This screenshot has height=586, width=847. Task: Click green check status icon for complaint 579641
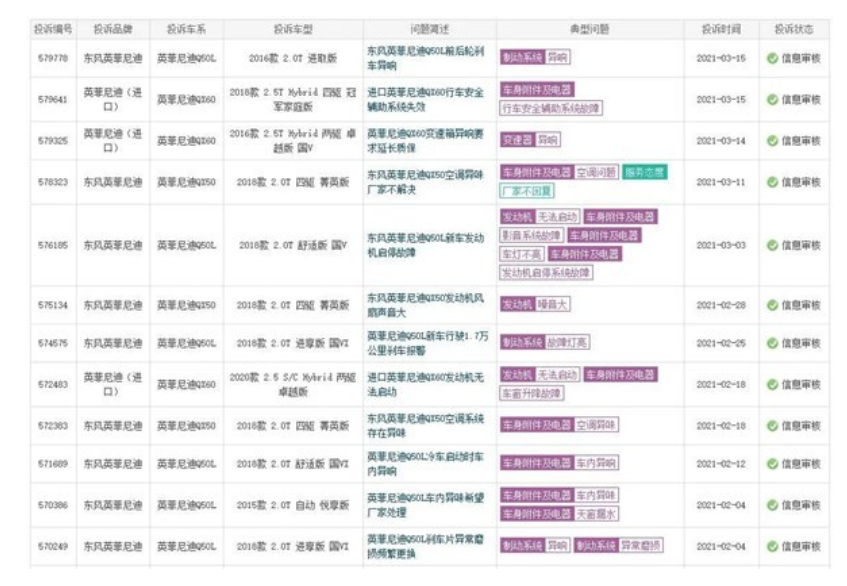click(x=772, y=99)
